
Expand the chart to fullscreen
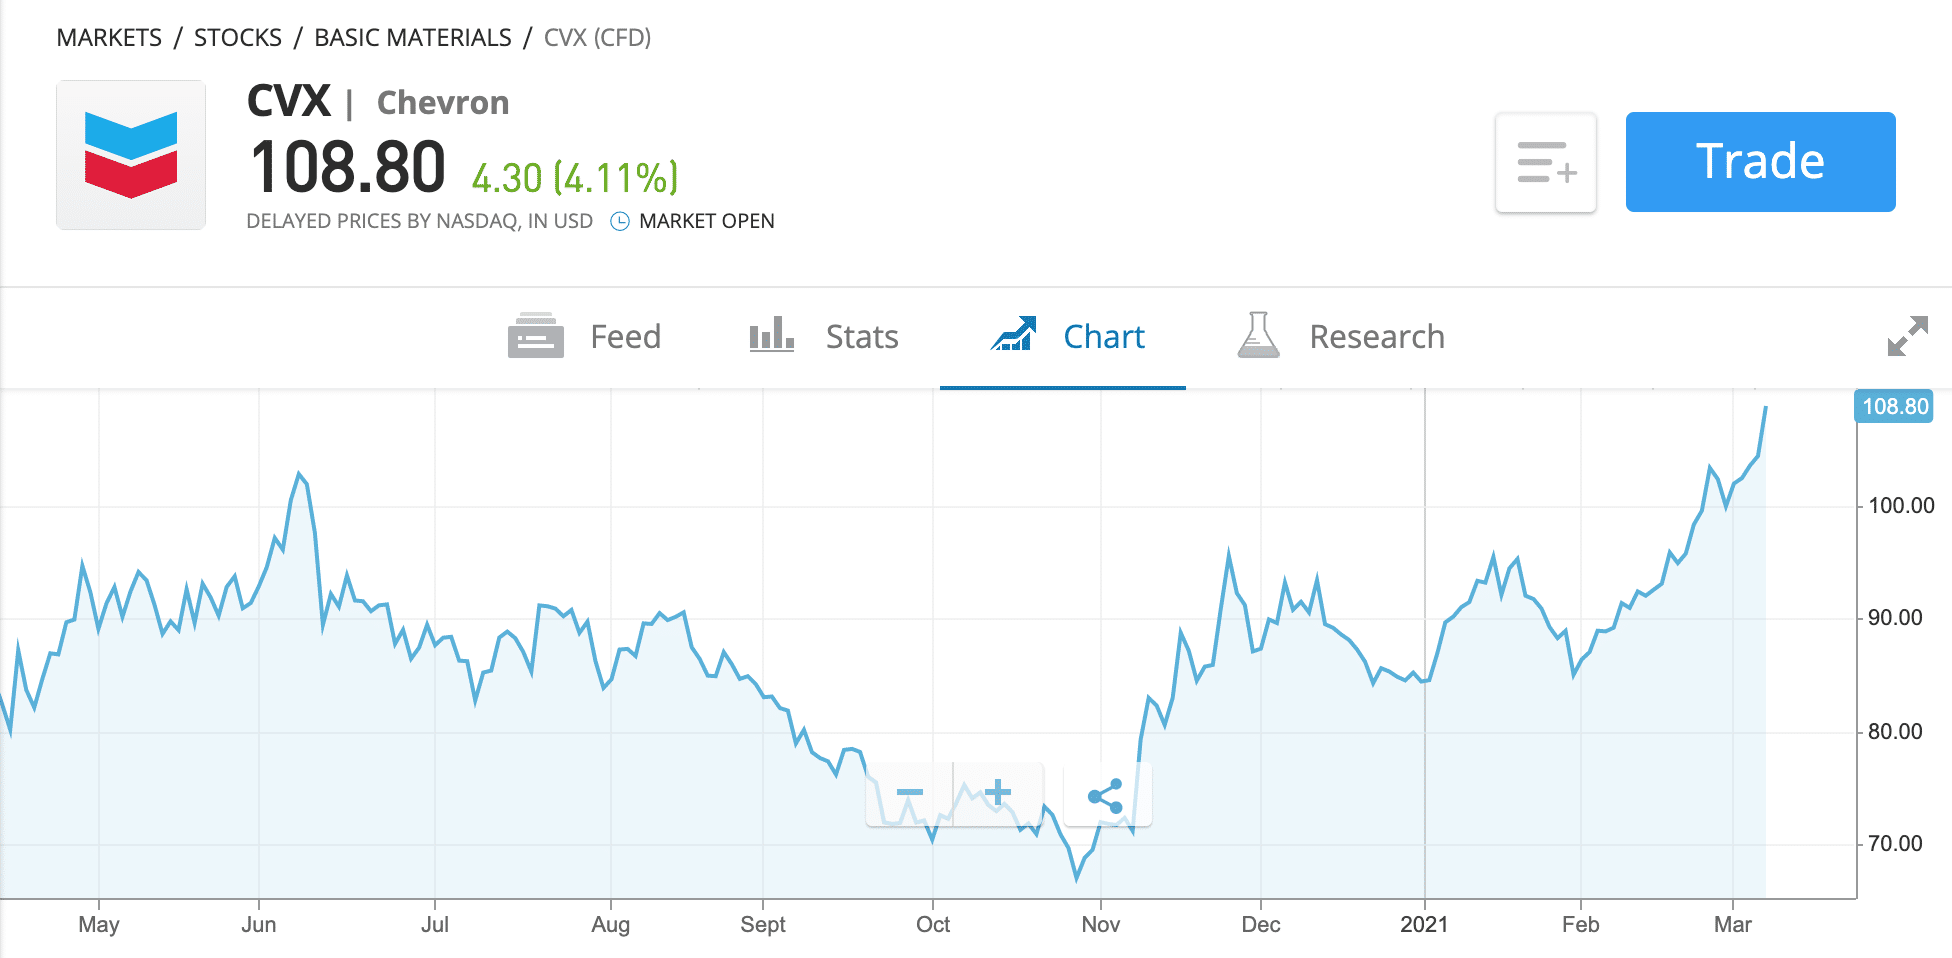(x=1907, y=336)
